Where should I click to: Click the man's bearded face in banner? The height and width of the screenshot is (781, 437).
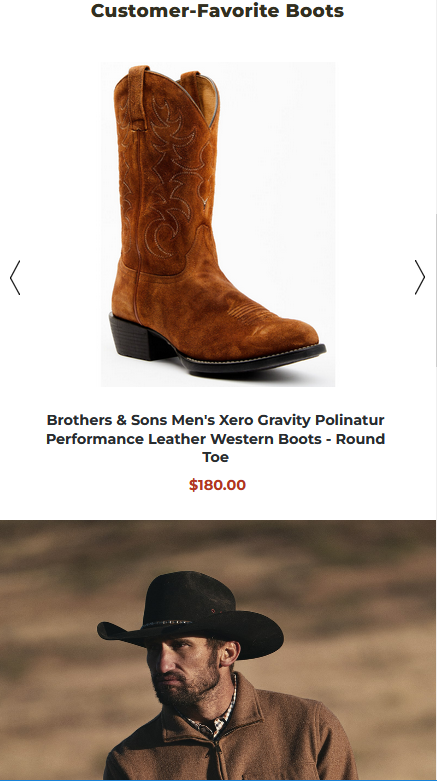(184, 667)
